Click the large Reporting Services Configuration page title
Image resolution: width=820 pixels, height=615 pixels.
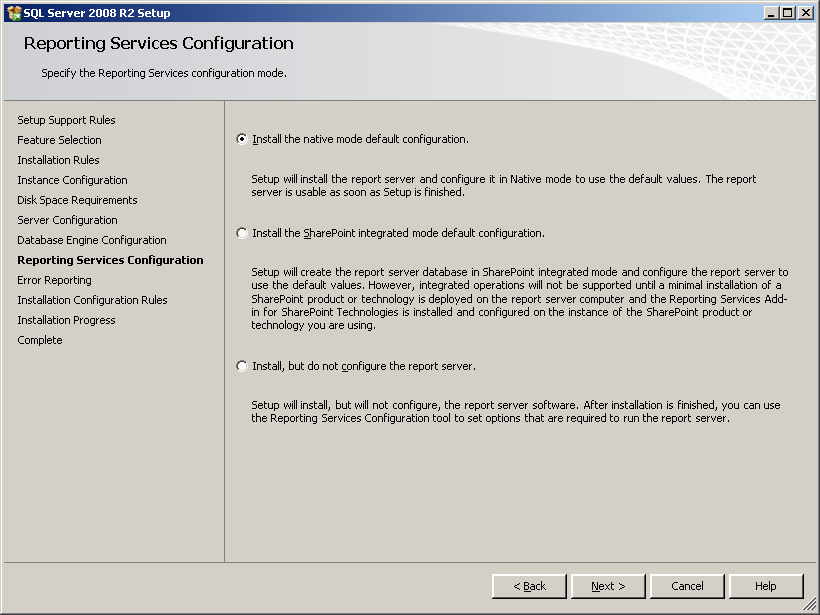pos(158,43)
